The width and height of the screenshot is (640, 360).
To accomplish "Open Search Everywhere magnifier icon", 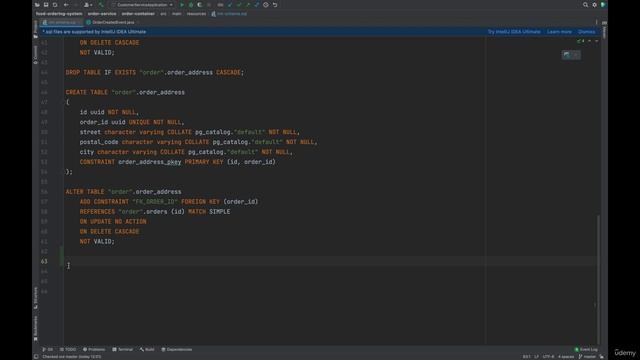I will (x=585, y=5).
